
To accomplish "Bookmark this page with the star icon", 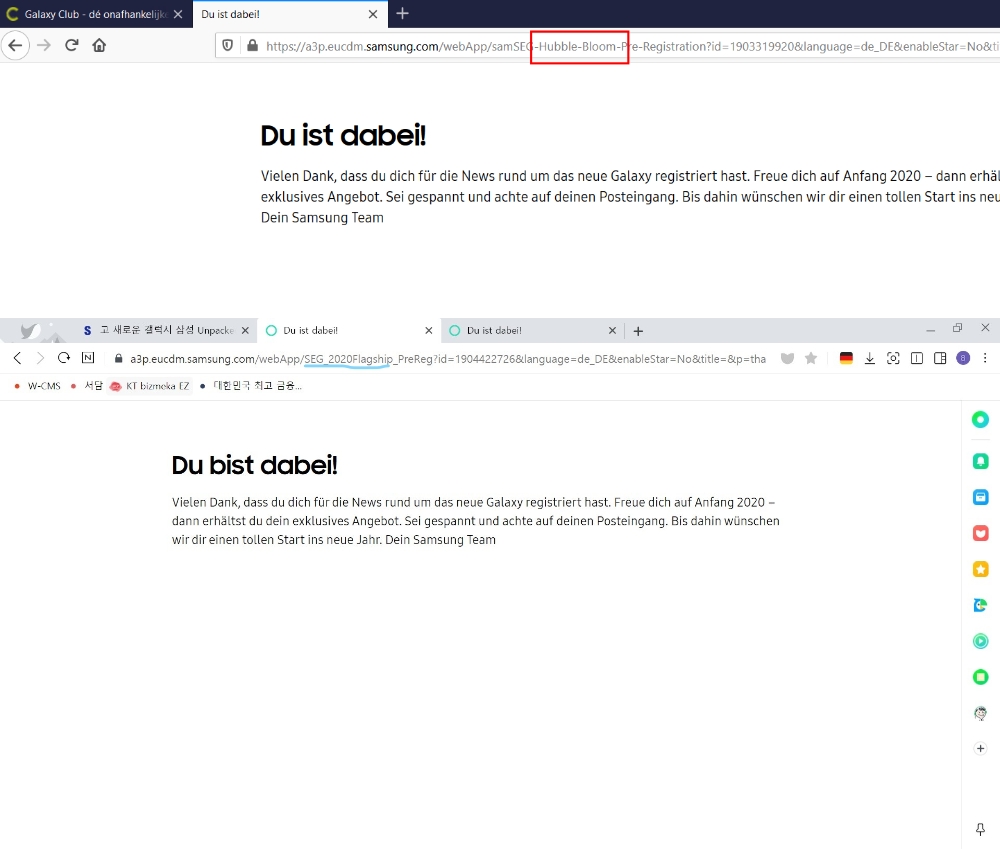I will pos(811,358).
